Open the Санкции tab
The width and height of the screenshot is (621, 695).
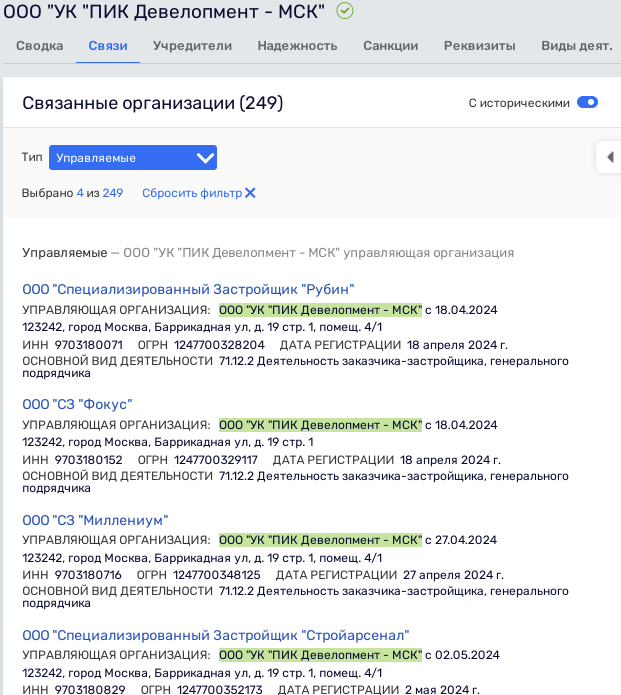point(391,46)
